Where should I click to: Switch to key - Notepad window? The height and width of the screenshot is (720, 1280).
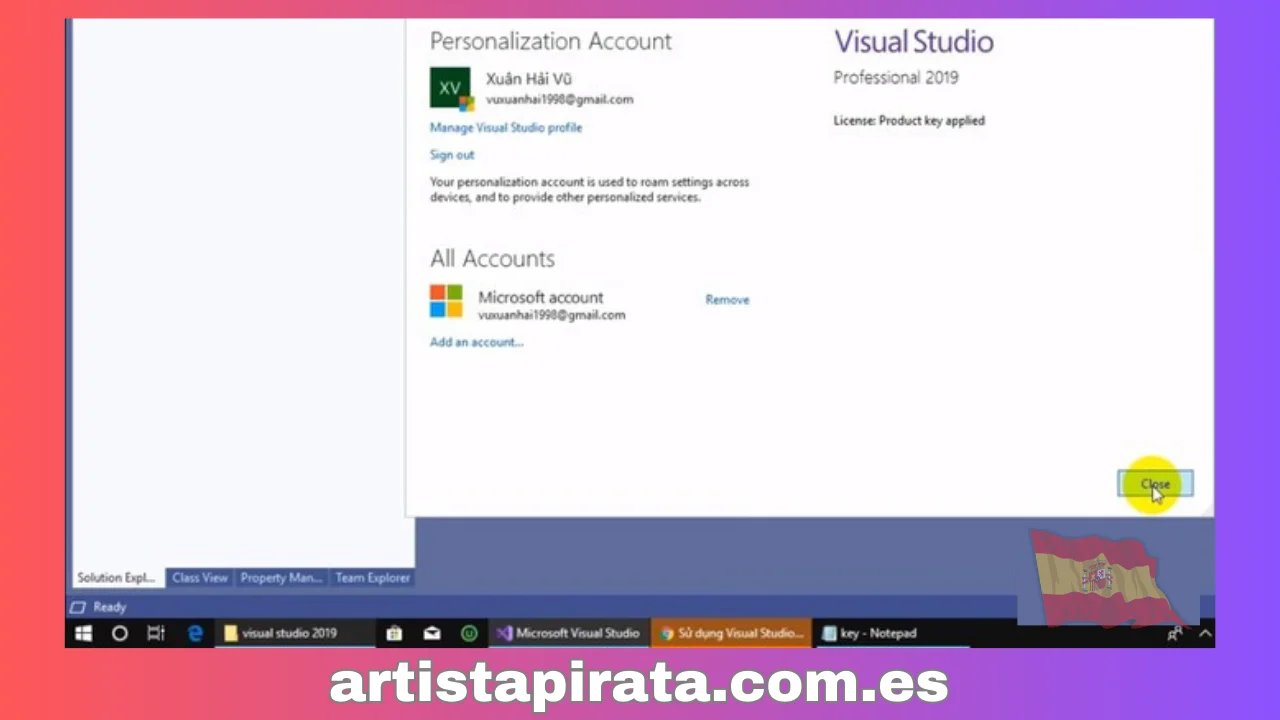(868, 633)
